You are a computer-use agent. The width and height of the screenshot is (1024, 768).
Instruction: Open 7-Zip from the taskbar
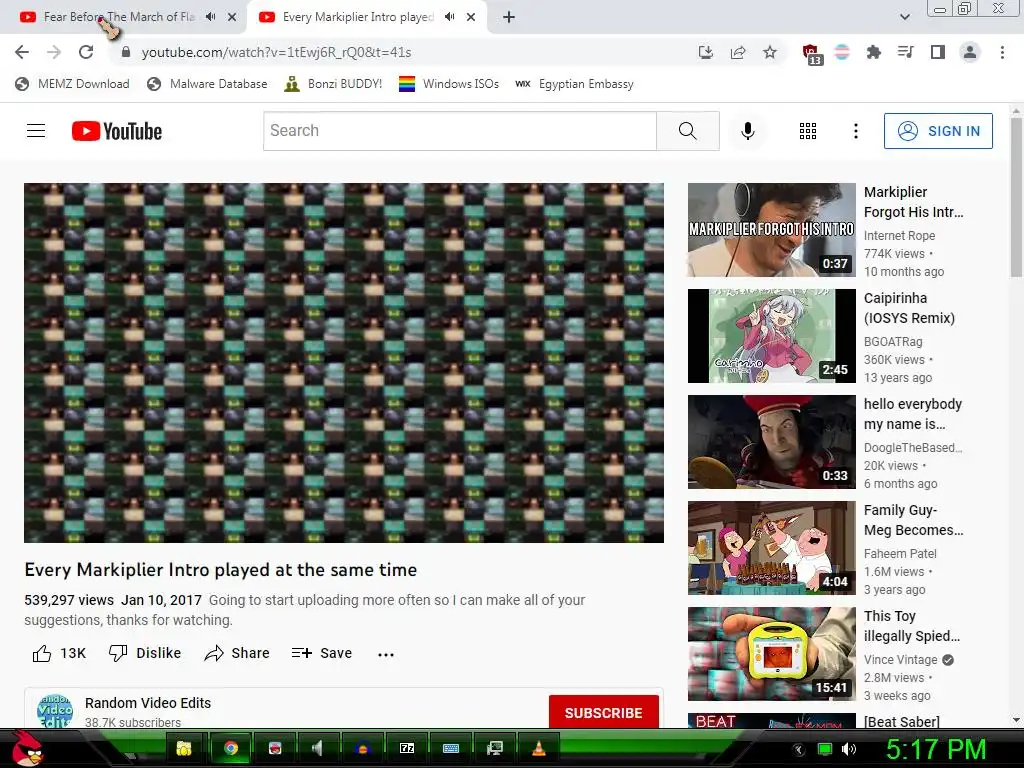tap(407, 748)
